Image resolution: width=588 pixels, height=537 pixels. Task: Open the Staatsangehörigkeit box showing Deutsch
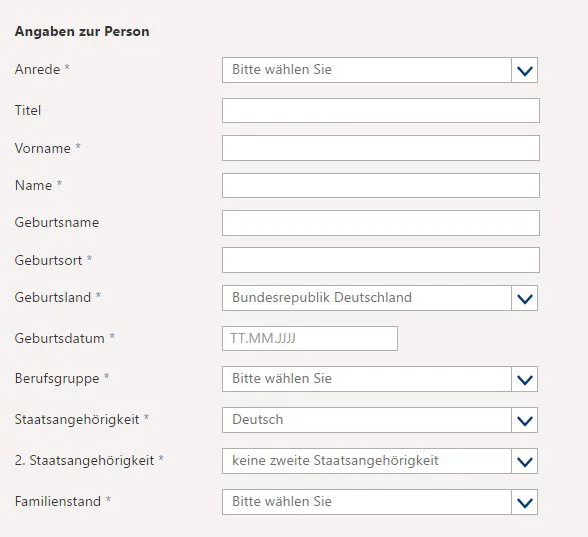click(380, 420)
